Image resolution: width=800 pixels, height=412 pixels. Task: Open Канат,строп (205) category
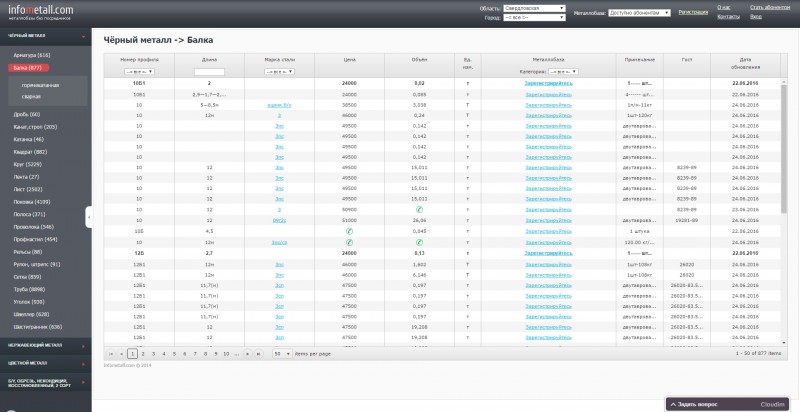[35, 127]
